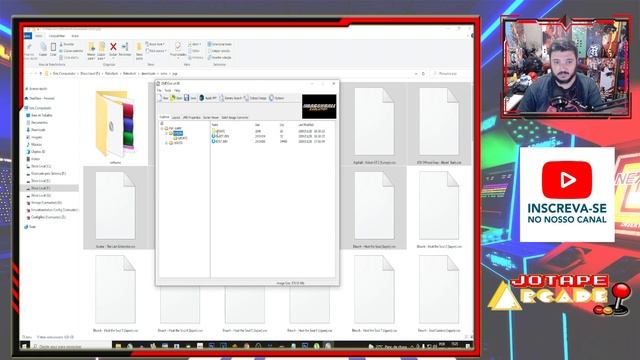Click the Explorer search box
The height and width of the screenshot is (360, 640).
click(450, 73)
